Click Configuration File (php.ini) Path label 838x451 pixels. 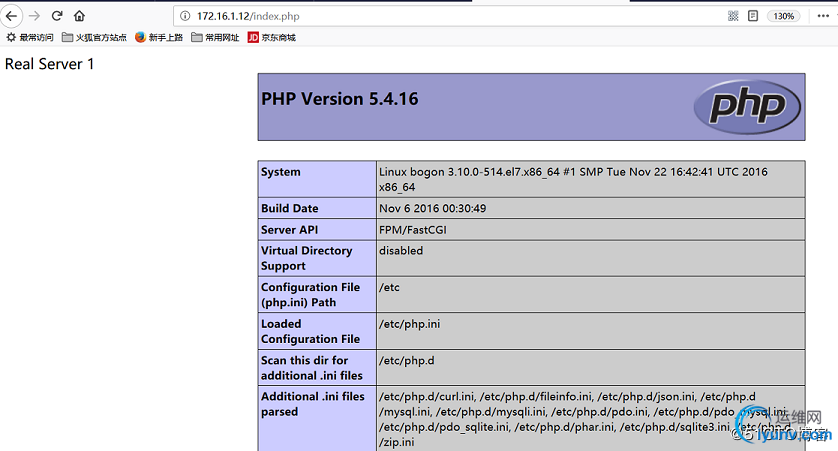click(x=311, y=294)
